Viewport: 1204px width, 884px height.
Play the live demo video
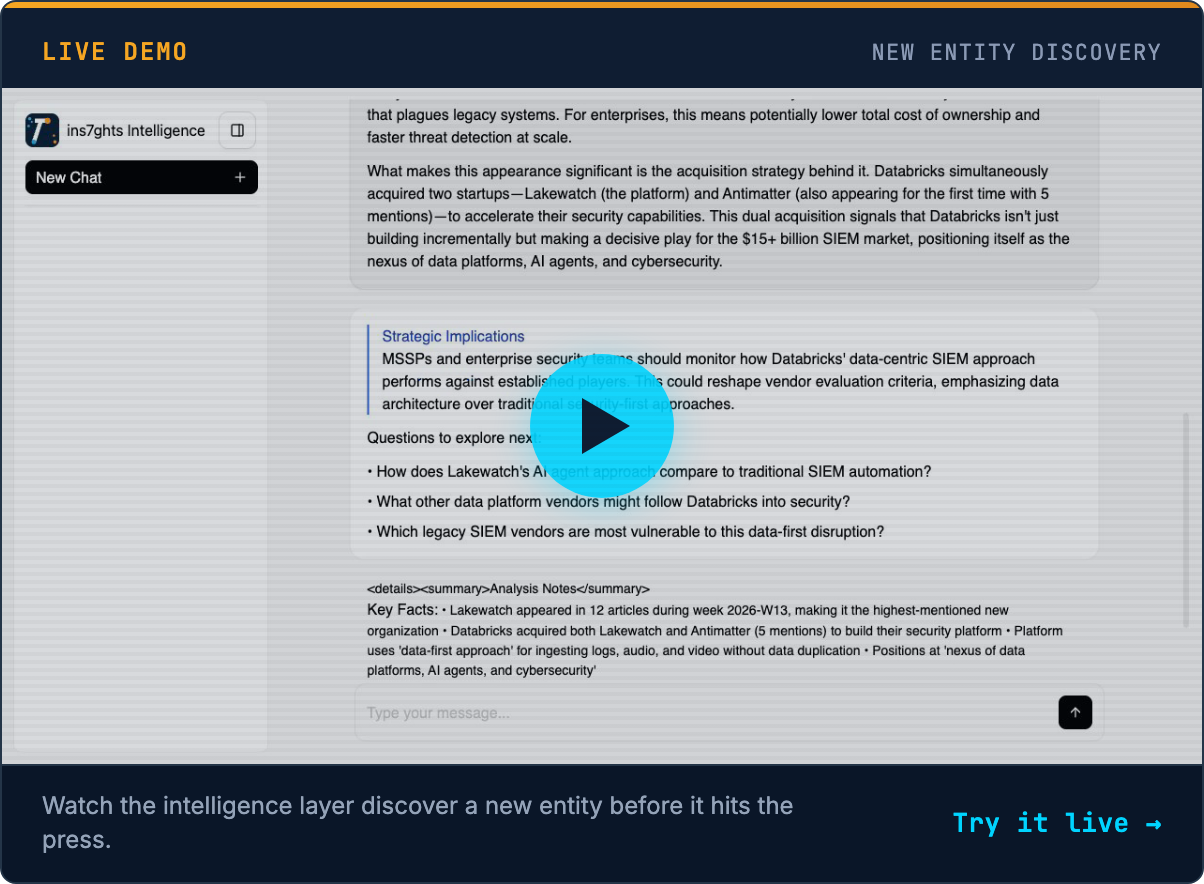click(602, 426)
